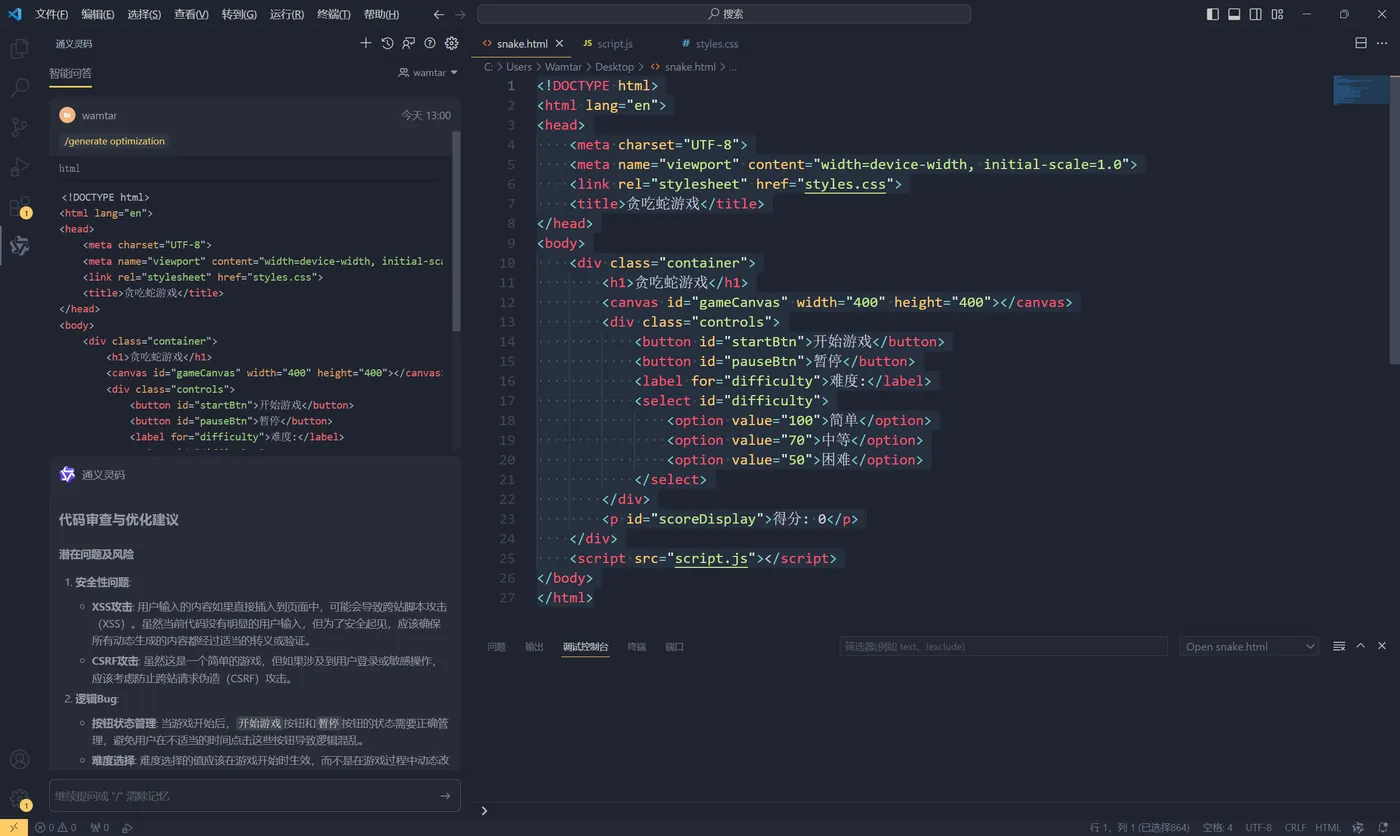Switch to the styles.css tab
The width and height of the screenshot is (1400, 836).
click(717, 44)
